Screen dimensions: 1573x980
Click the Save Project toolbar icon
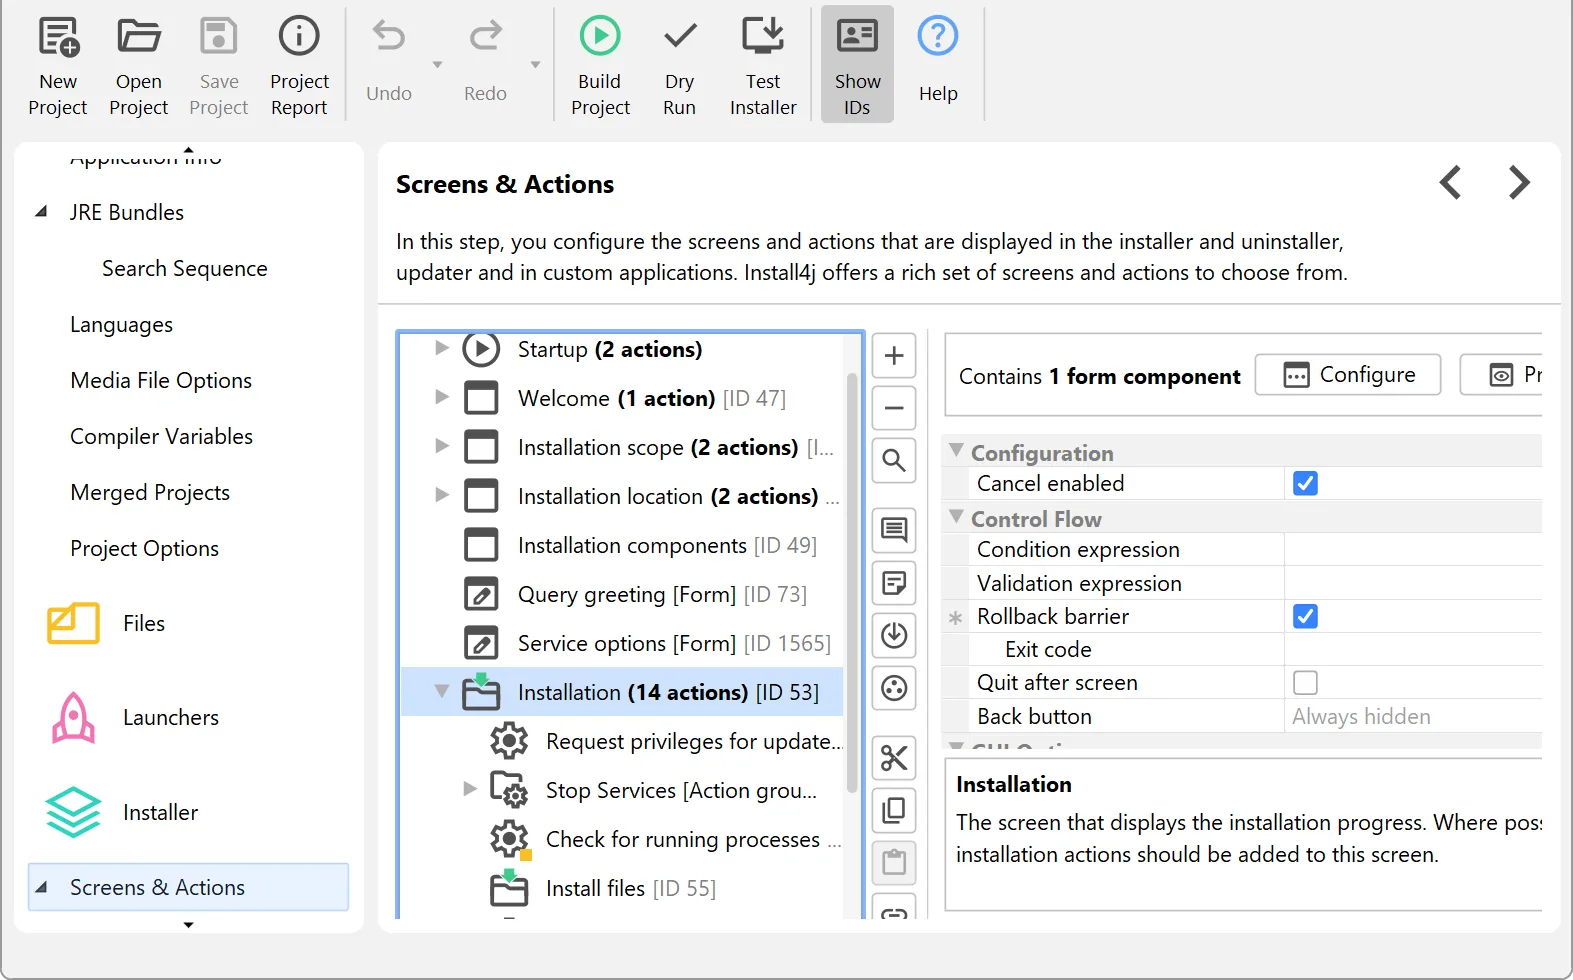(218, 37)
